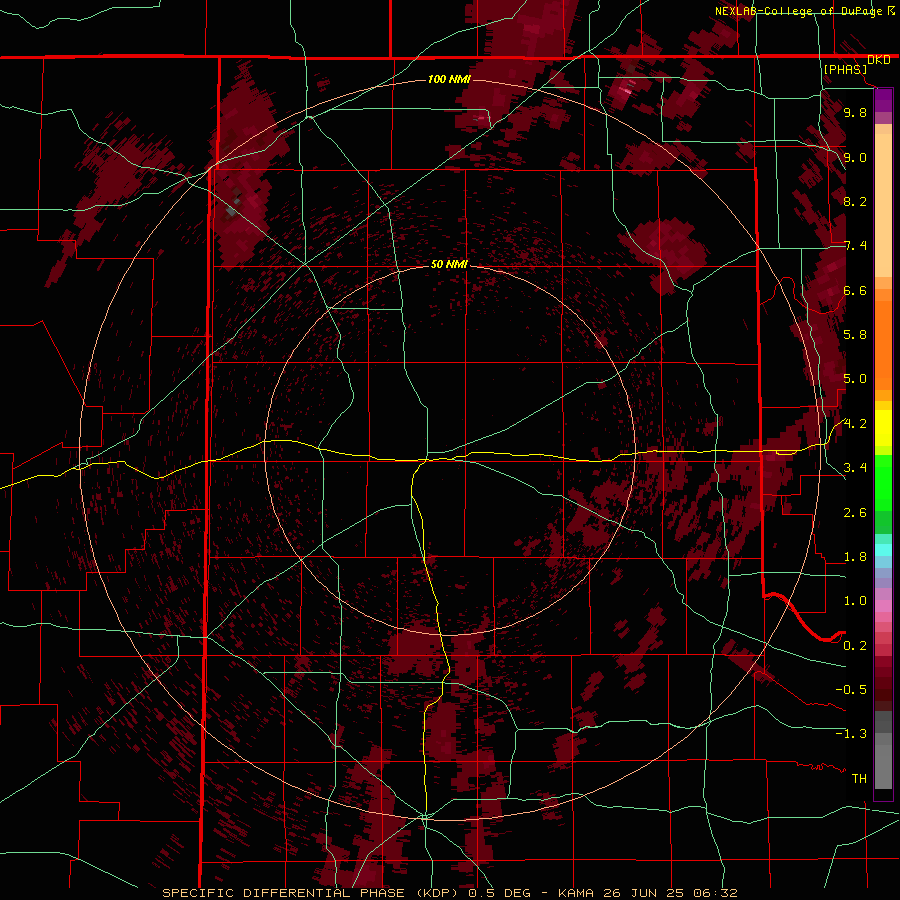The image size is (900, 900).
Task: Click the DKD label above the legend
Action: click(x=879, y=60)
